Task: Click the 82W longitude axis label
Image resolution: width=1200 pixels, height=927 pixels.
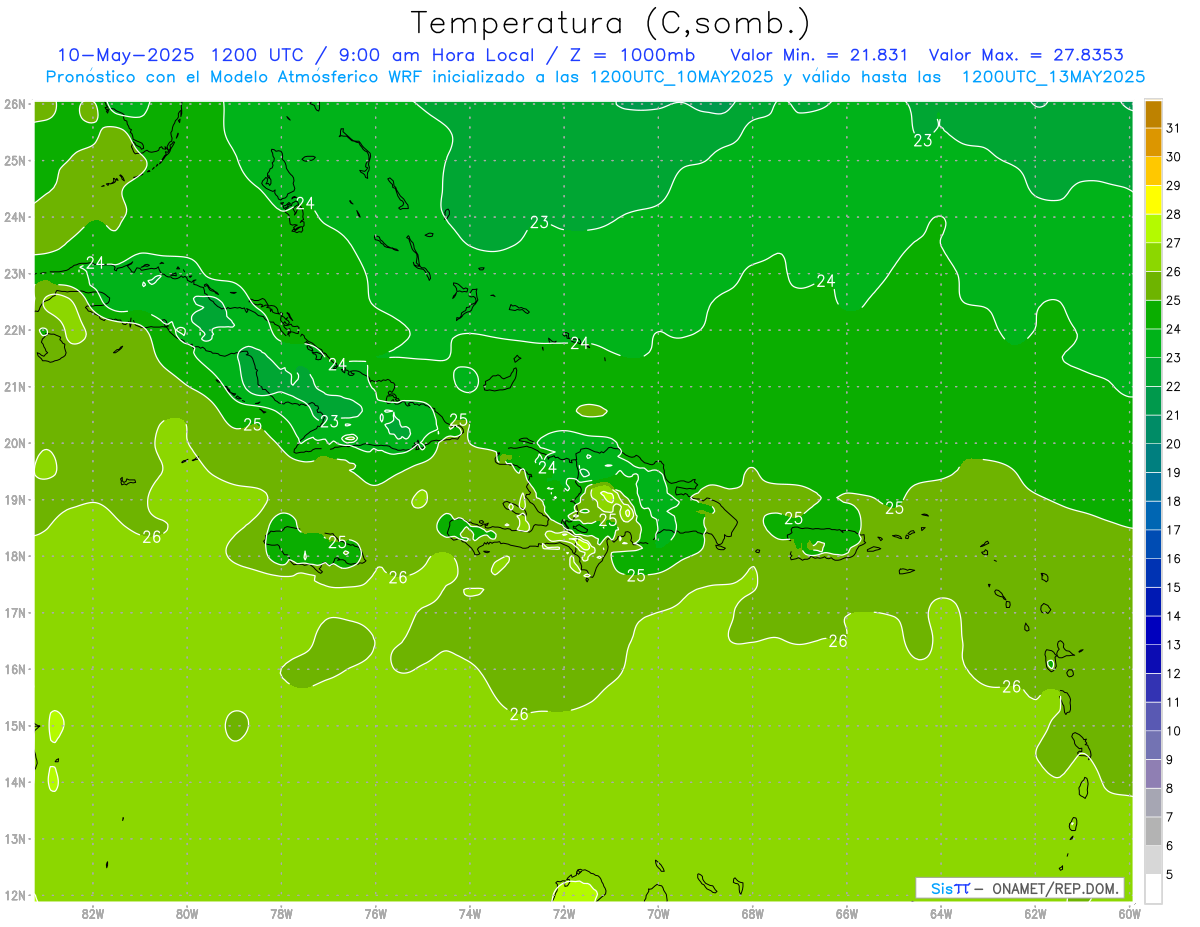Action: [93, 913]
